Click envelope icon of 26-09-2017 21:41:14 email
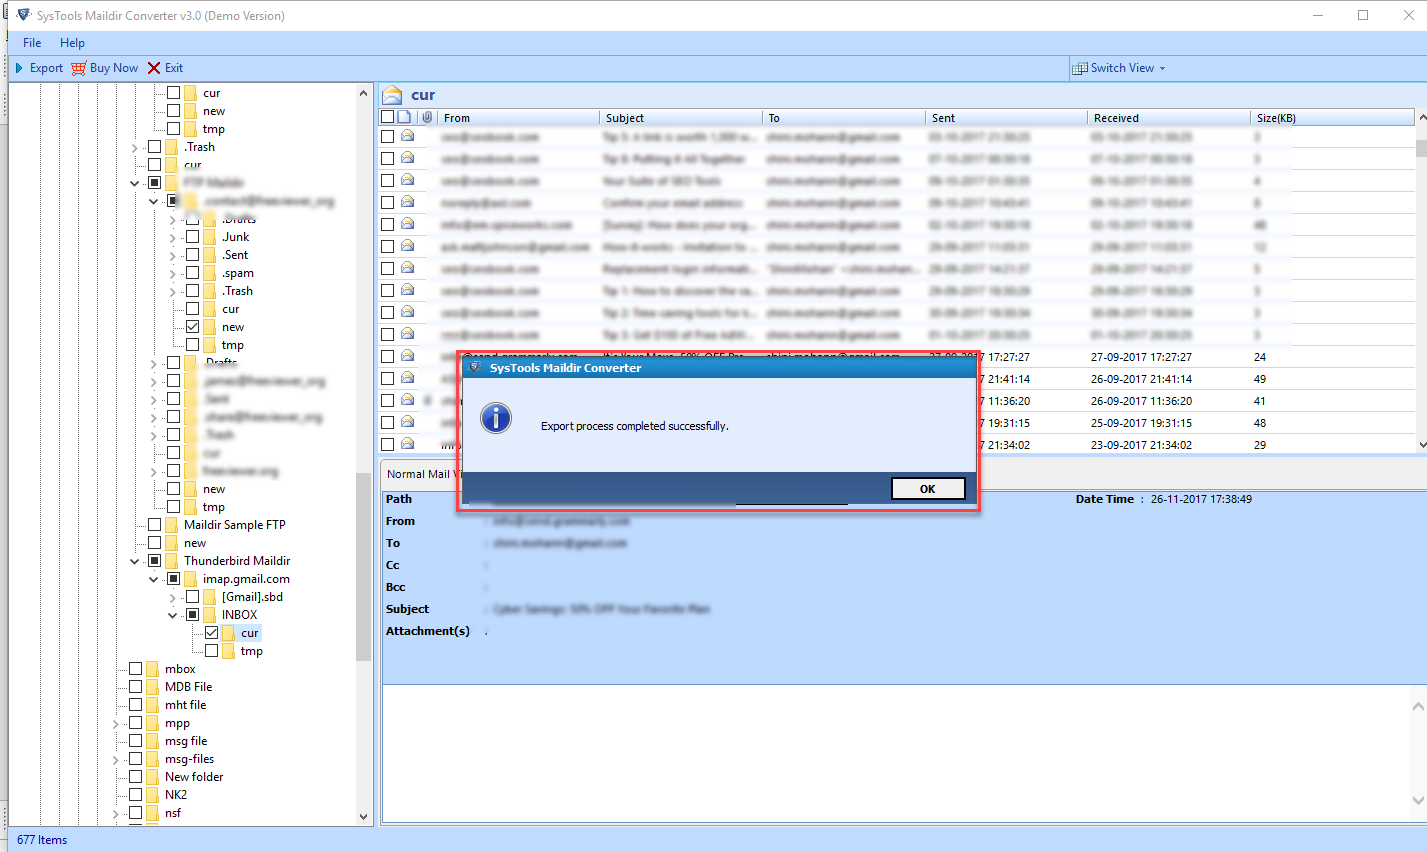The width and height of the screenshot is (1427, 852). coord(407,378)
